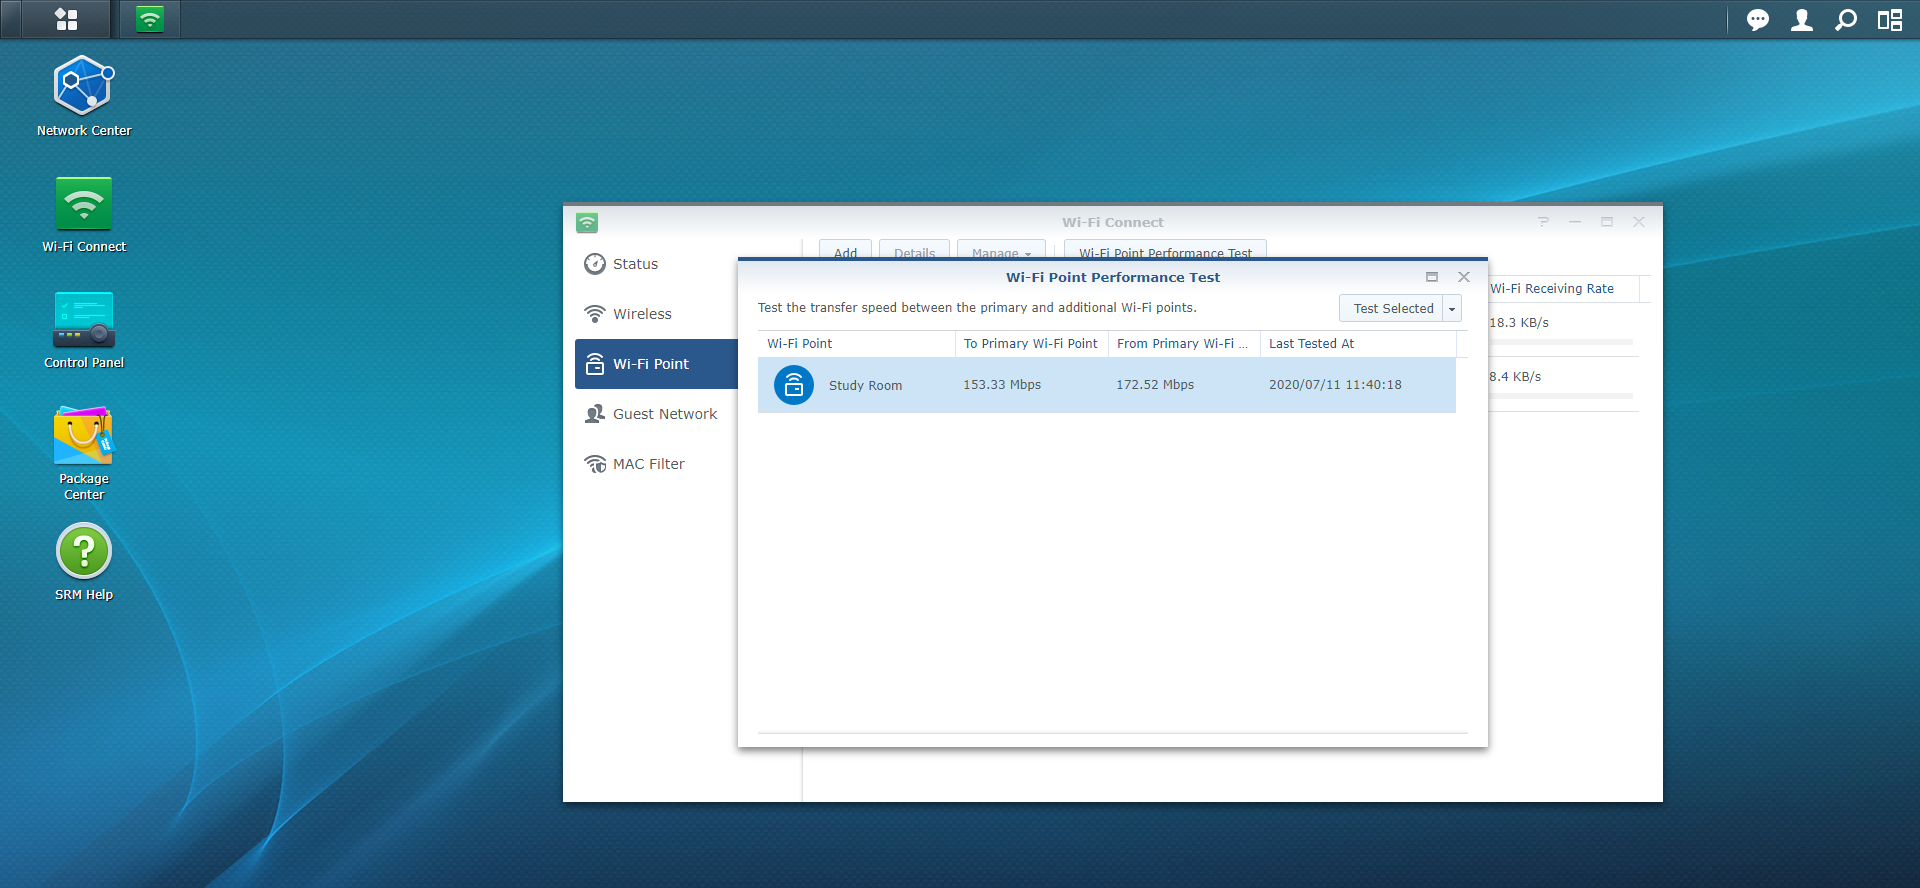
Task: Select the Study Room row name
Action: point(865,386)
